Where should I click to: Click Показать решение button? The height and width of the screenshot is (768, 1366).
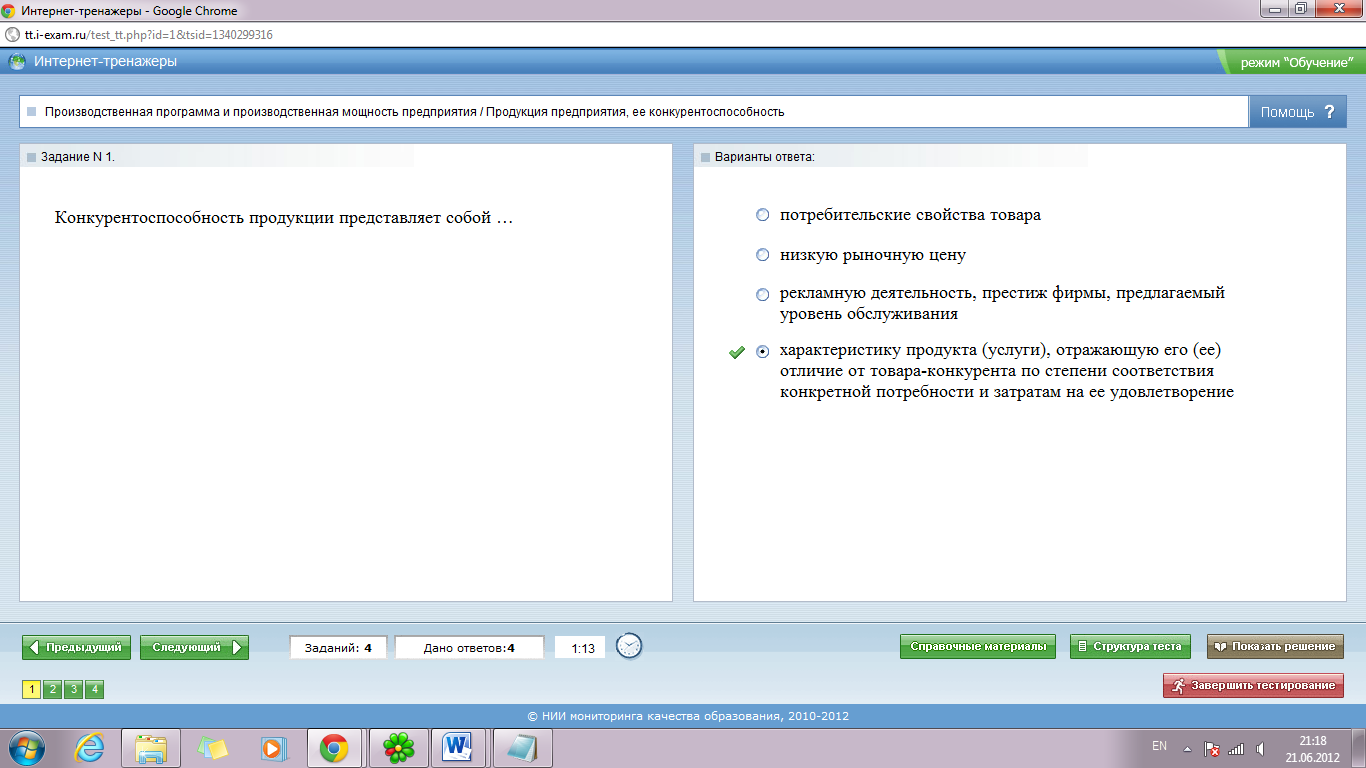click(x=1275, y=646)
